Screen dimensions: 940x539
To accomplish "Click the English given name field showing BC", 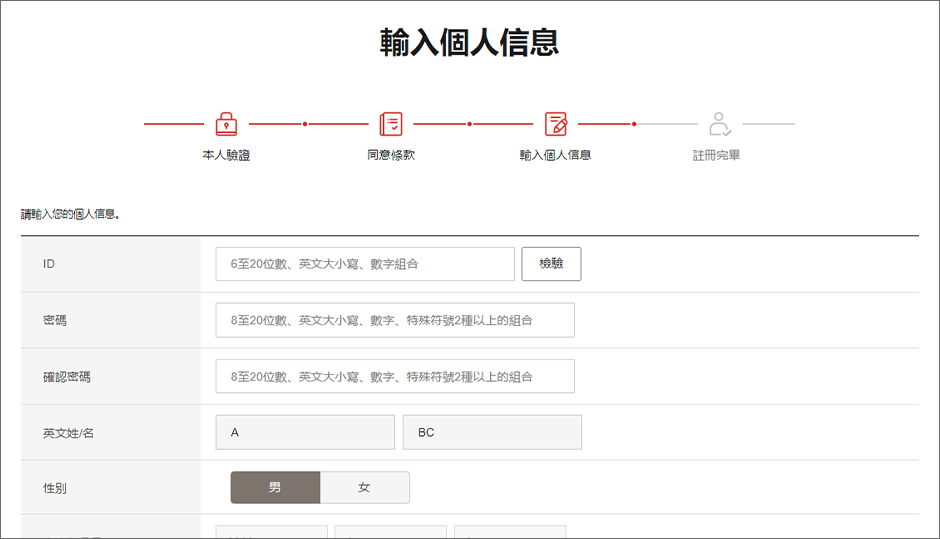I will pyautogui.click(x=492, y=433).
